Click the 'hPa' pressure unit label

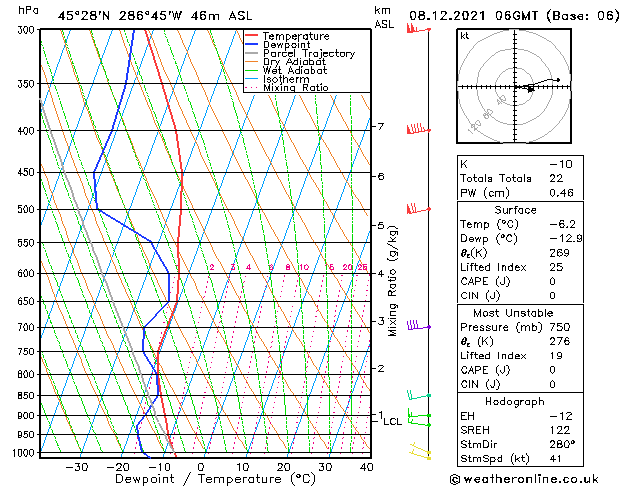(28, 10)
